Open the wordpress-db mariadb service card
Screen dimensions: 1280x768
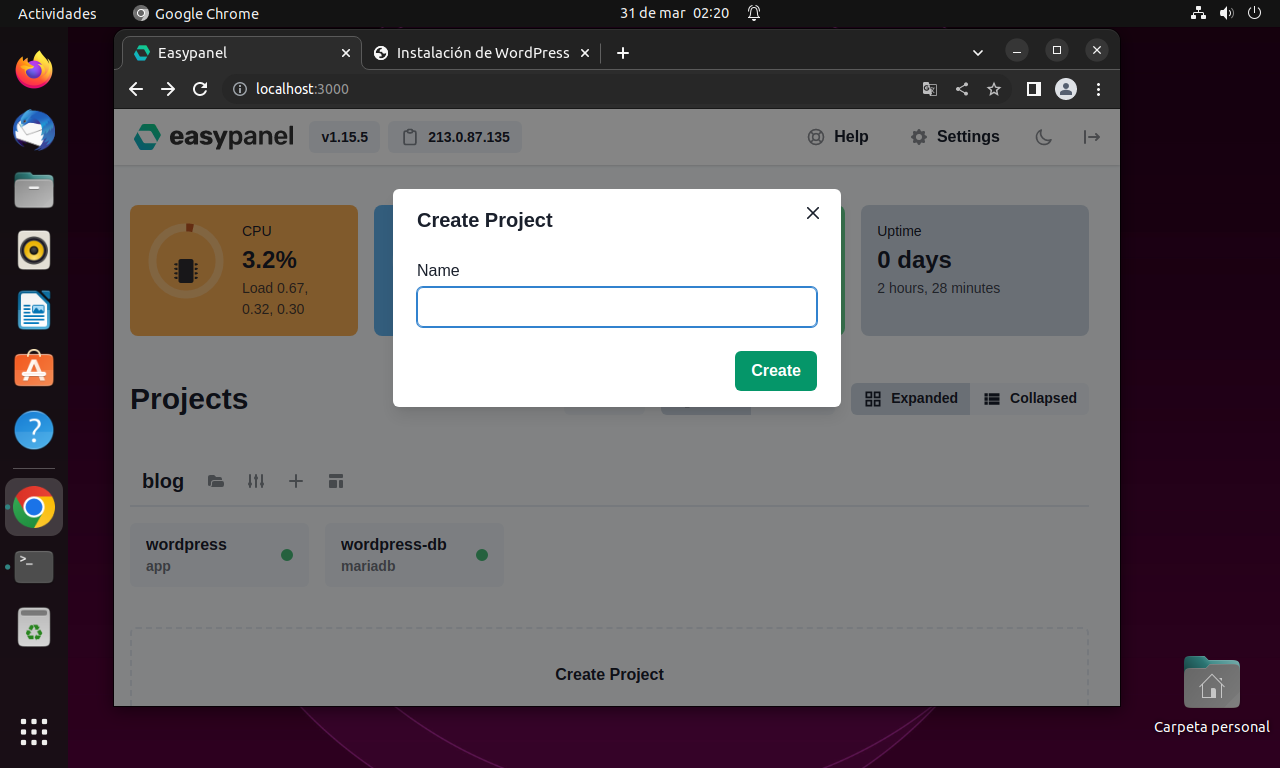tap(414, 554)
